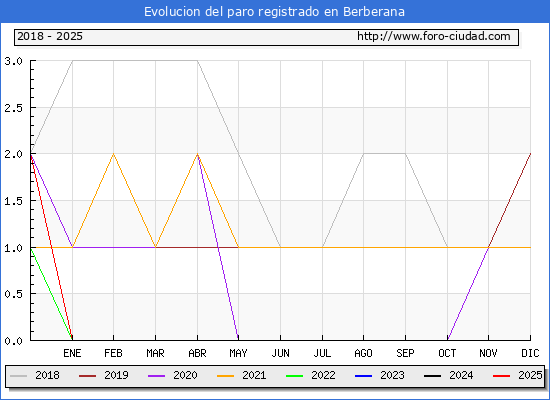550x400 pixels.
Task: Click the SEP month axis label
Action: pos(405,353)
